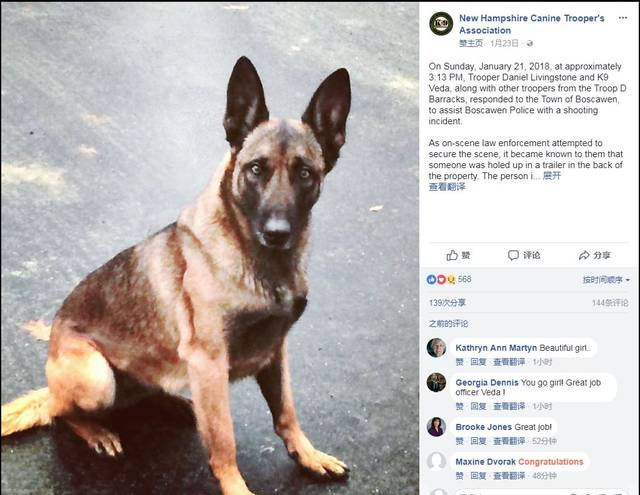Image resolution: width=640 pixels, height=495 pixels.
Task: Click Brooke Jones's profile avatar
Action: coord(436,427)
